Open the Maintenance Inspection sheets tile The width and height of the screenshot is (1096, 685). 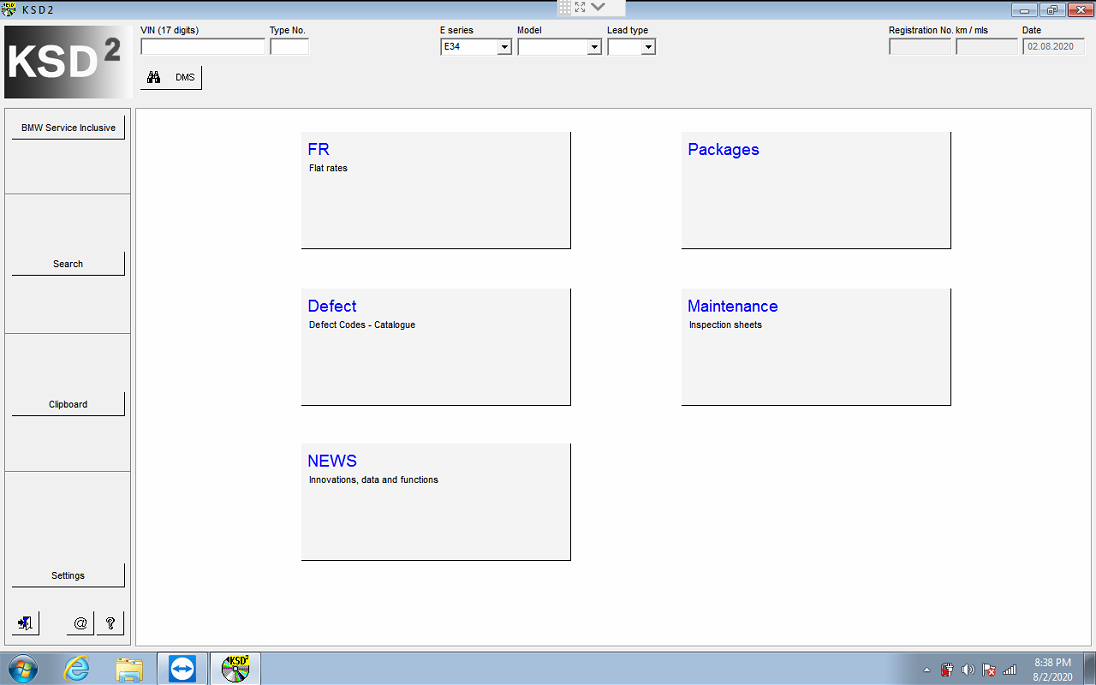click(816, 347)
